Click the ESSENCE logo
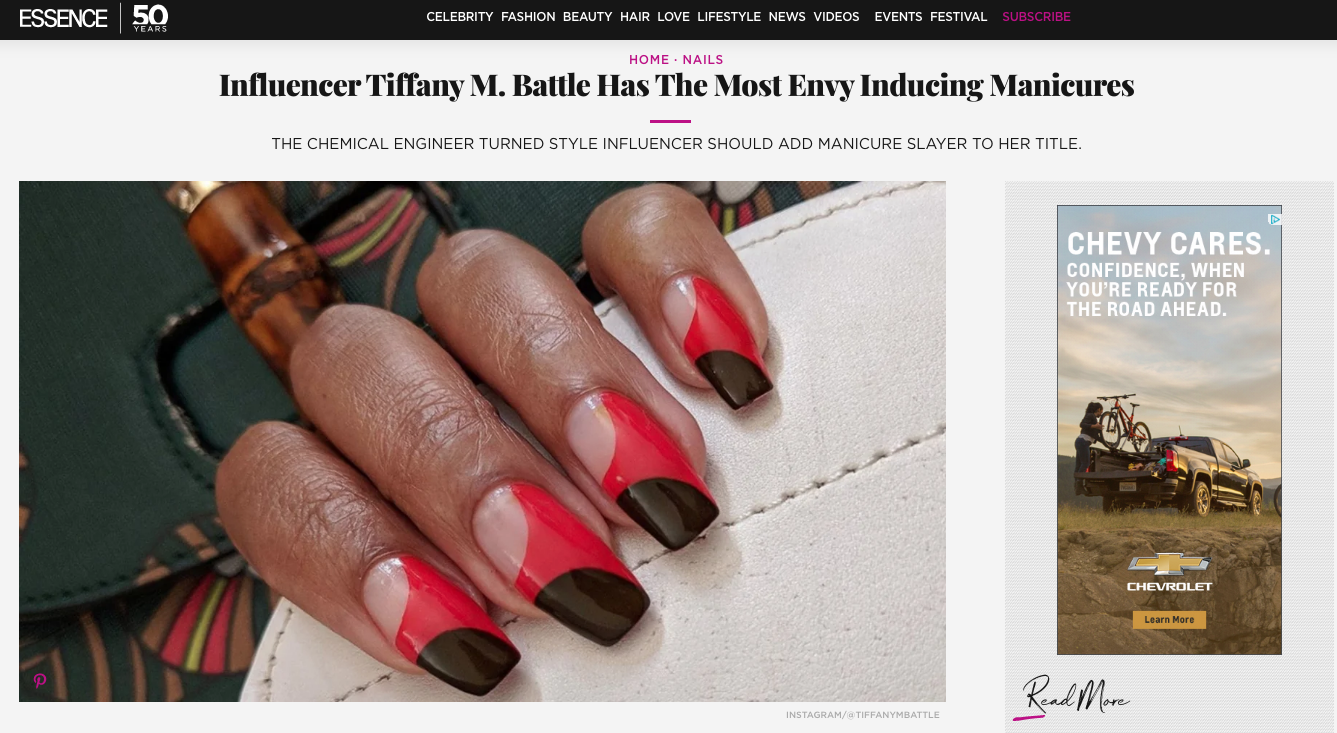 point(63,18)
